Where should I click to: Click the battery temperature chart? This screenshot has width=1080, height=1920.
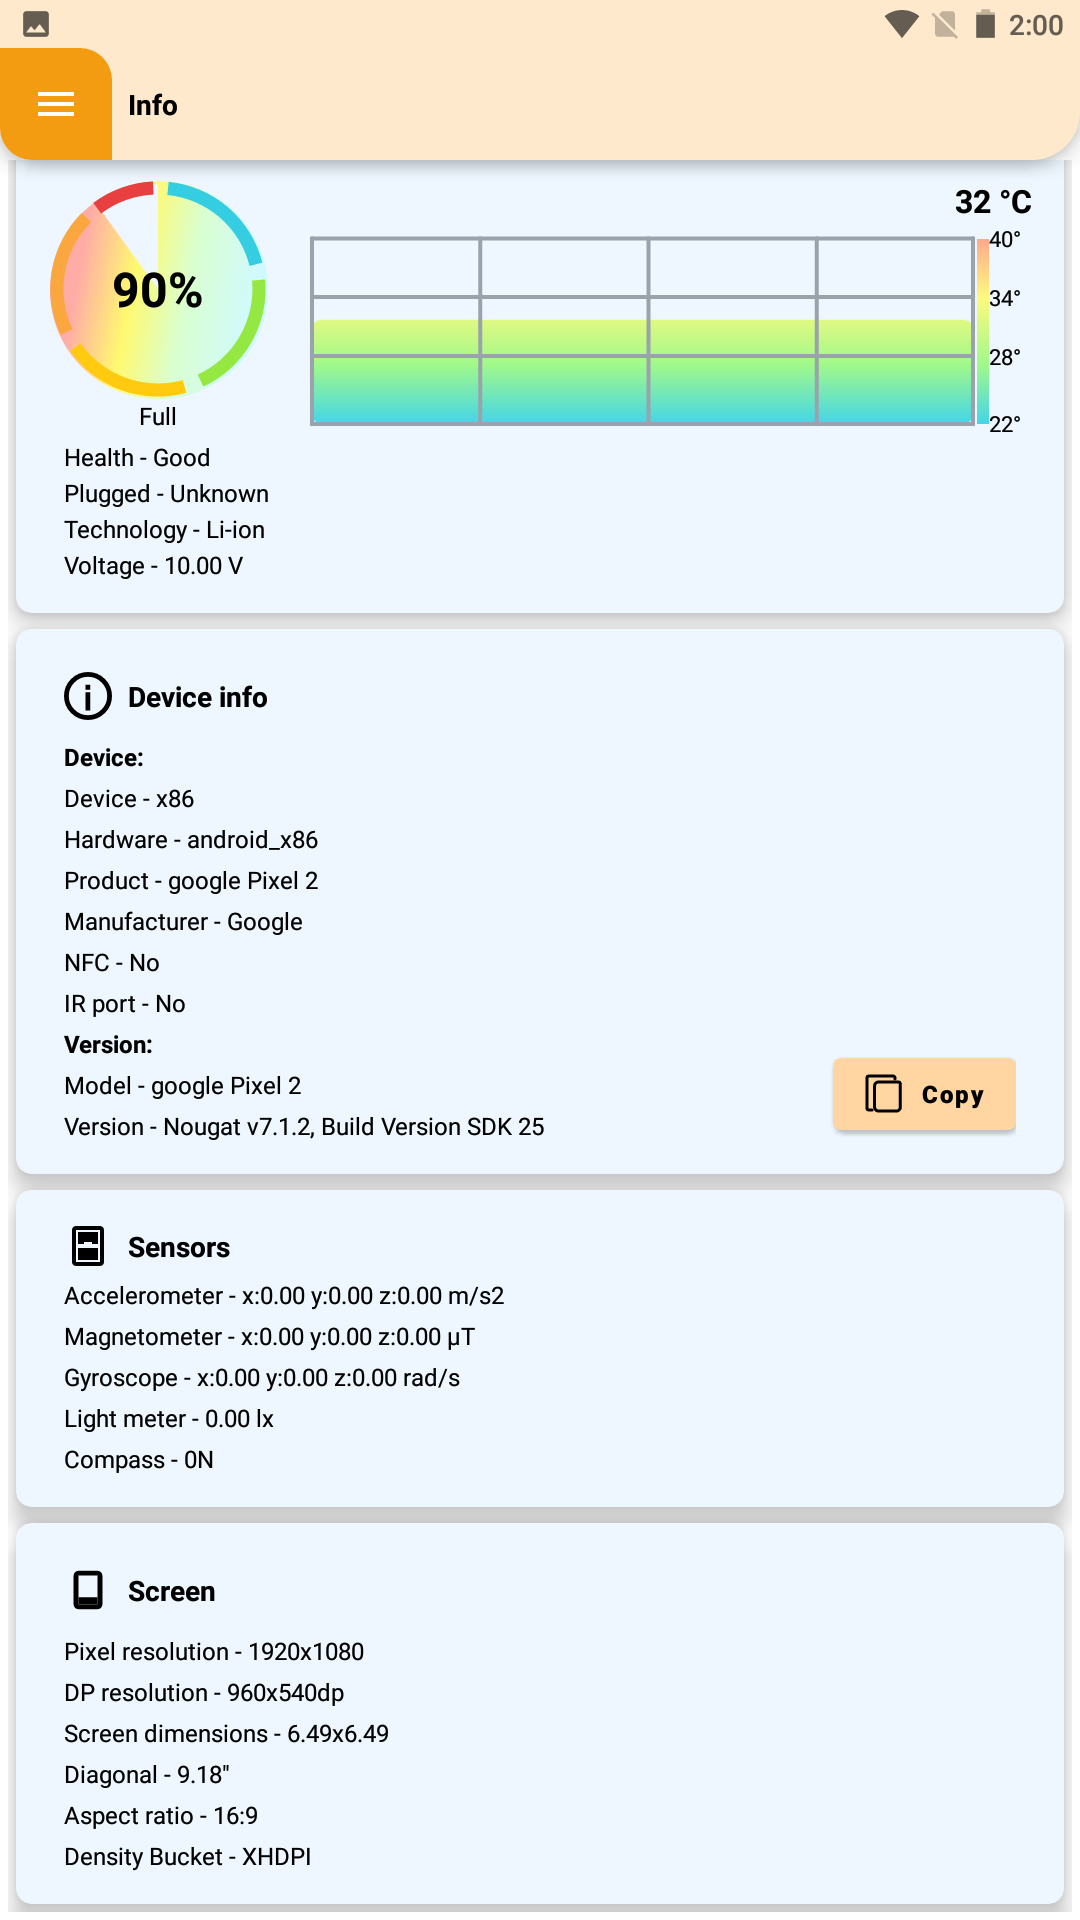tap(643, 331)
